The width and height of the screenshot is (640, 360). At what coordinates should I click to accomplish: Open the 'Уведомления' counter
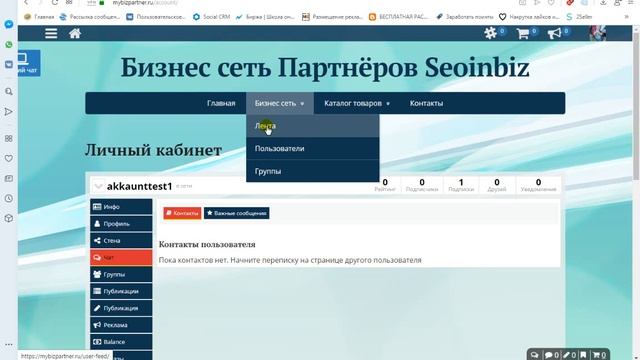coord(538,185)
